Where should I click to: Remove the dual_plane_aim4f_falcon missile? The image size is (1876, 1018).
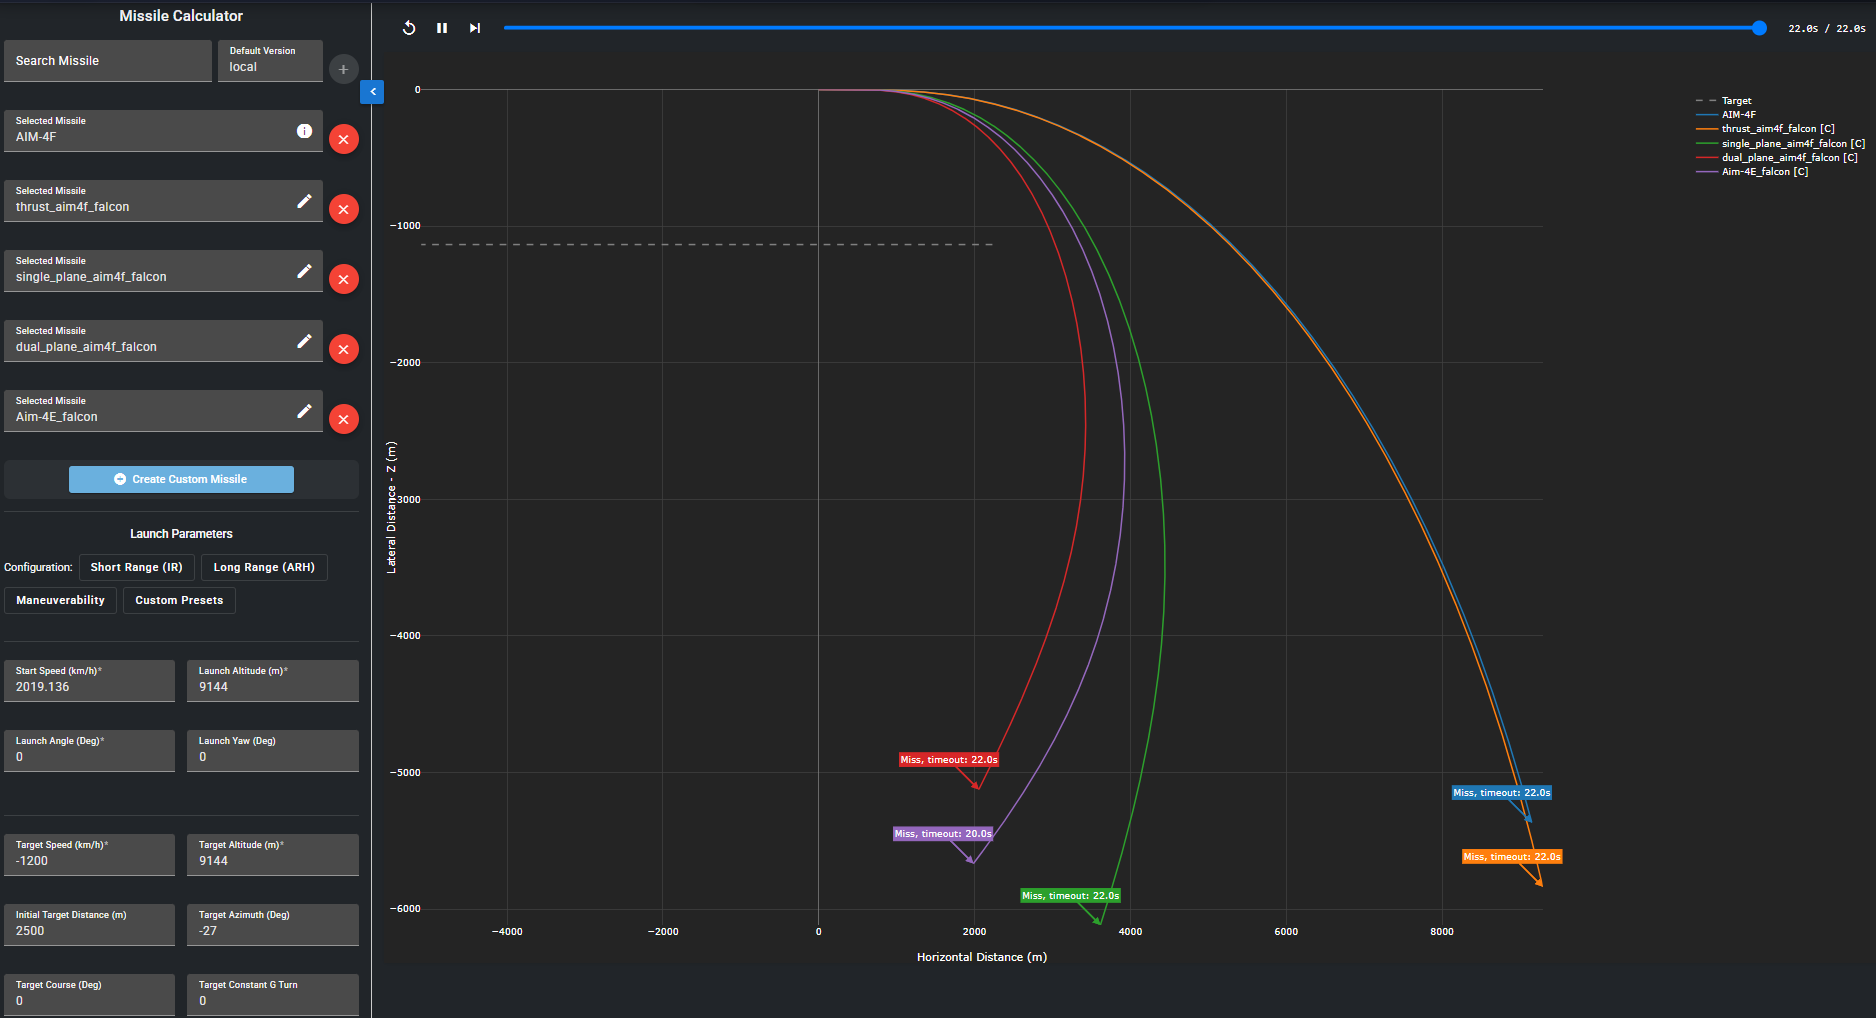click(x=344, y=349)
